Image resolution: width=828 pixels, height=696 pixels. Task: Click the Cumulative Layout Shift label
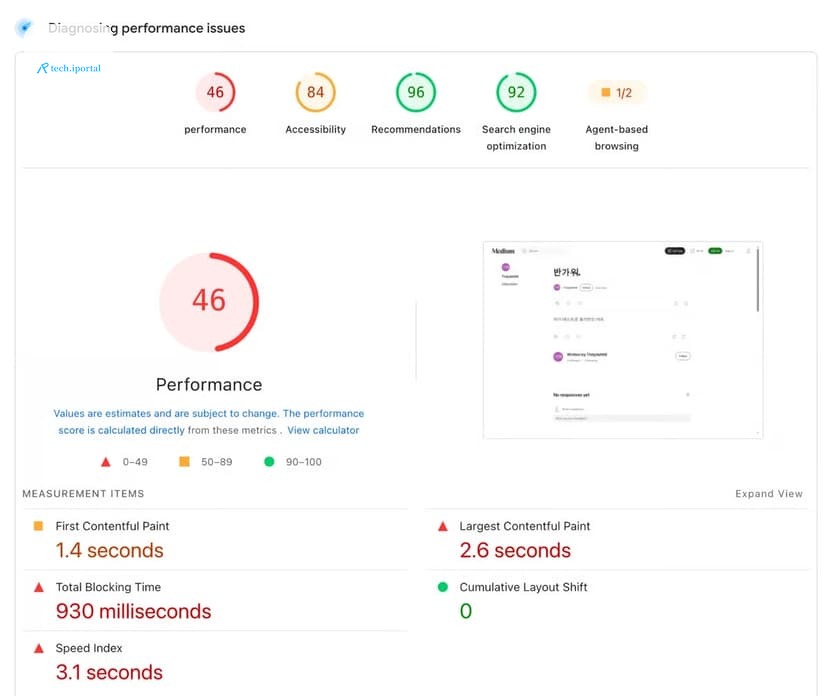523,587
